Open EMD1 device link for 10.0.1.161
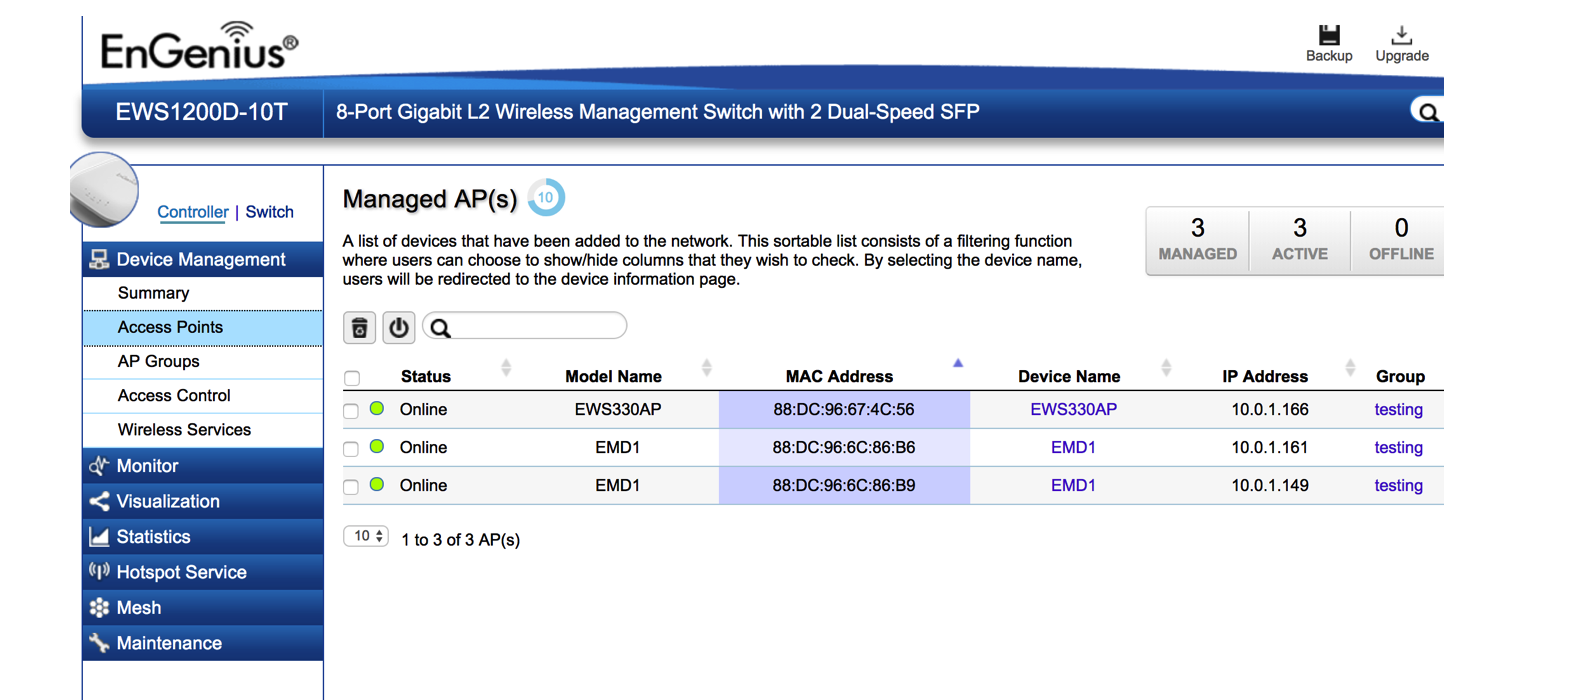This screenshot has height=700, width=1584. pos(1073,447)
